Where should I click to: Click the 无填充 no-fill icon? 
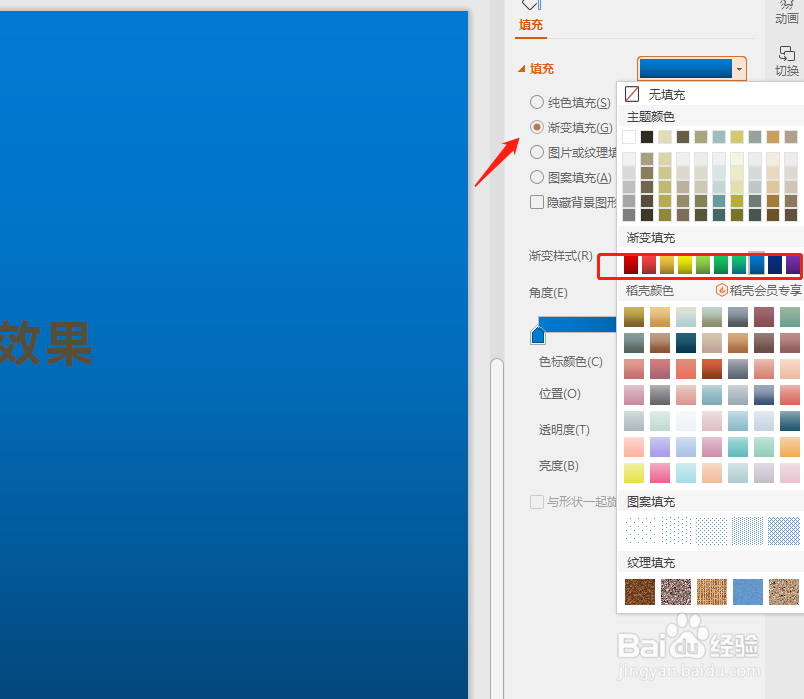click(632, 94)
